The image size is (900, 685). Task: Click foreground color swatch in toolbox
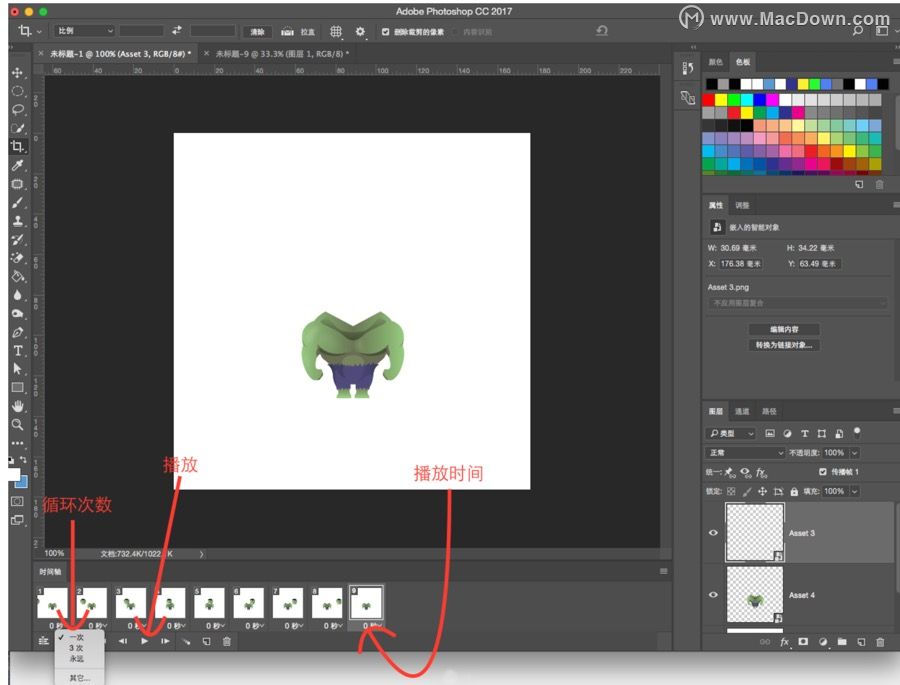click(x=14, y=474)
